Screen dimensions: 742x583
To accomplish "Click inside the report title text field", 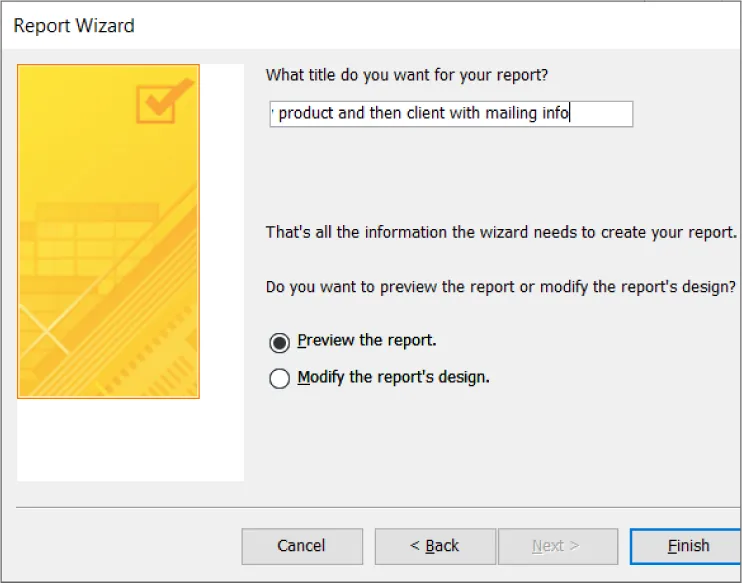I will click(x=450, y=114).
